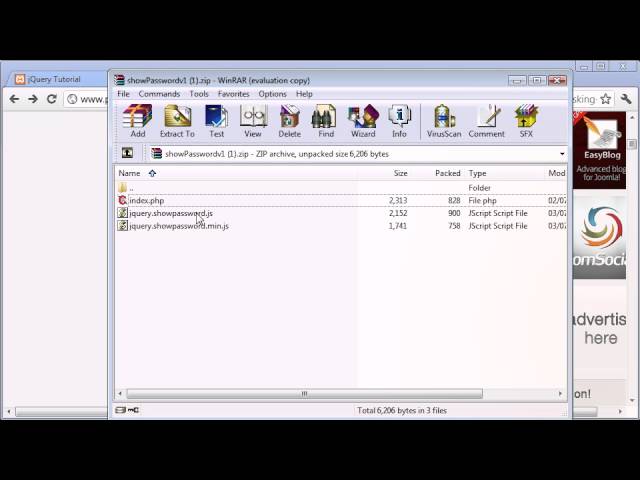
Task: Click the SFX toolbar icon
Action: [x=526, y=121]
